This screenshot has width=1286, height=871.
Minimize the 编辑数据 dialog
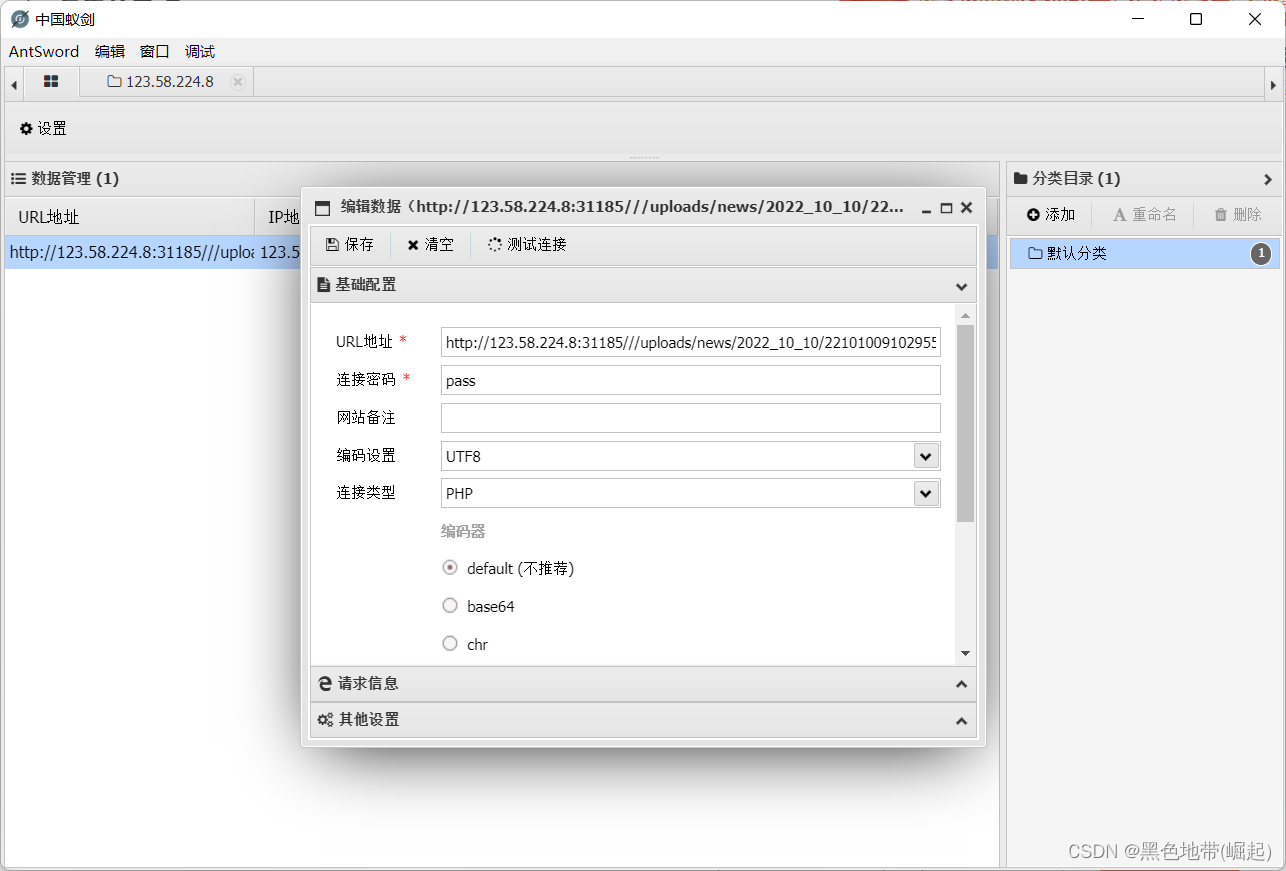tap(926, 208)
